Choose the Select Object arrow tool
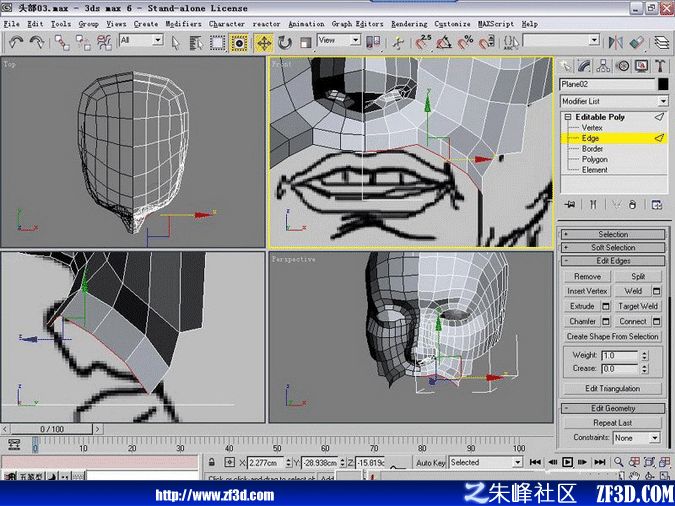 (x=175, y=43)
